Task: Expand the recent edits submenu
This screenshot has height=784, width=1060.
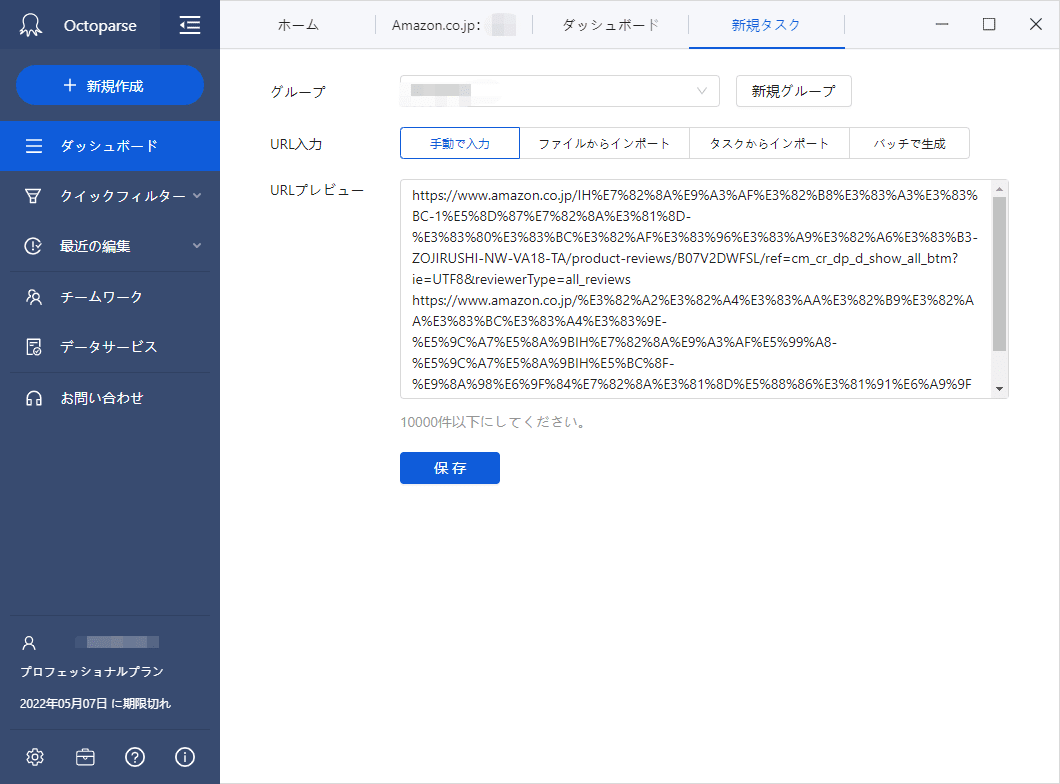Action: (x=196, y=246)
